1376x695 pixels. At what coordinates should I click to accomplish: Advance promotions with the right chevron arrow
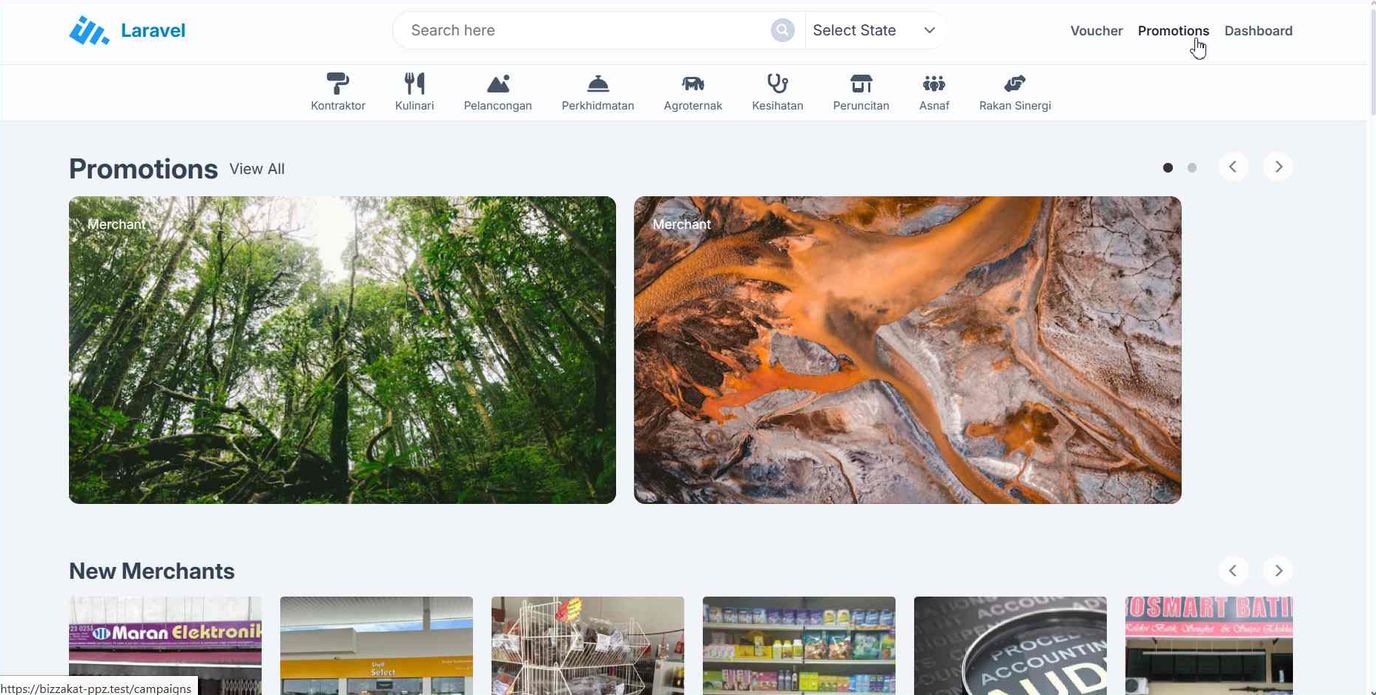pos(1277,166)
